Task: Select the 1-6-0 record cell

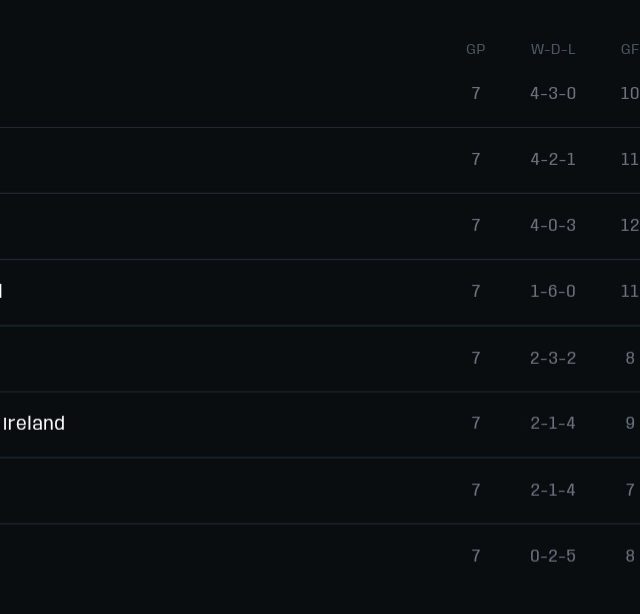Action: tap(553, 291)
